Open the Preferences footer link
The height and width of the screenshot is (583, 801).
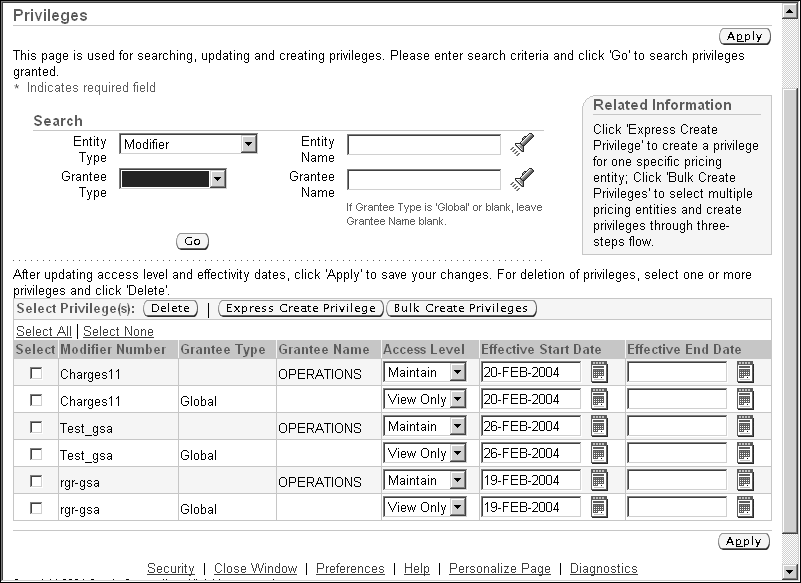point(350,568)
